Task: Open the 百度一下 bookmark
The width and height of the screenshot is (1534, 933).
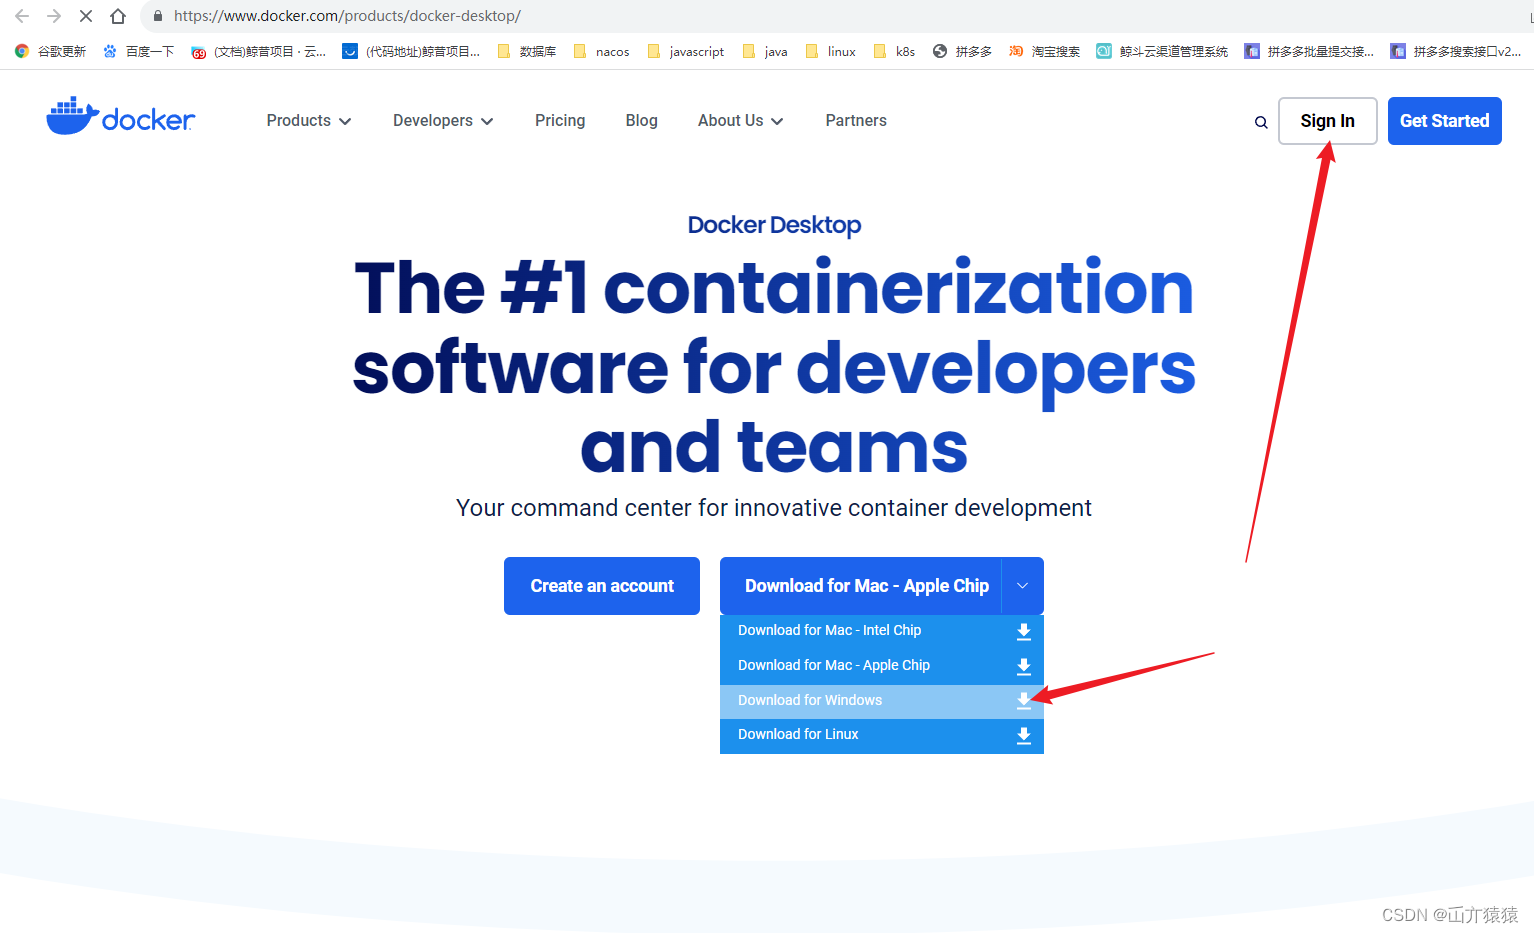Action: coord(138,51)
